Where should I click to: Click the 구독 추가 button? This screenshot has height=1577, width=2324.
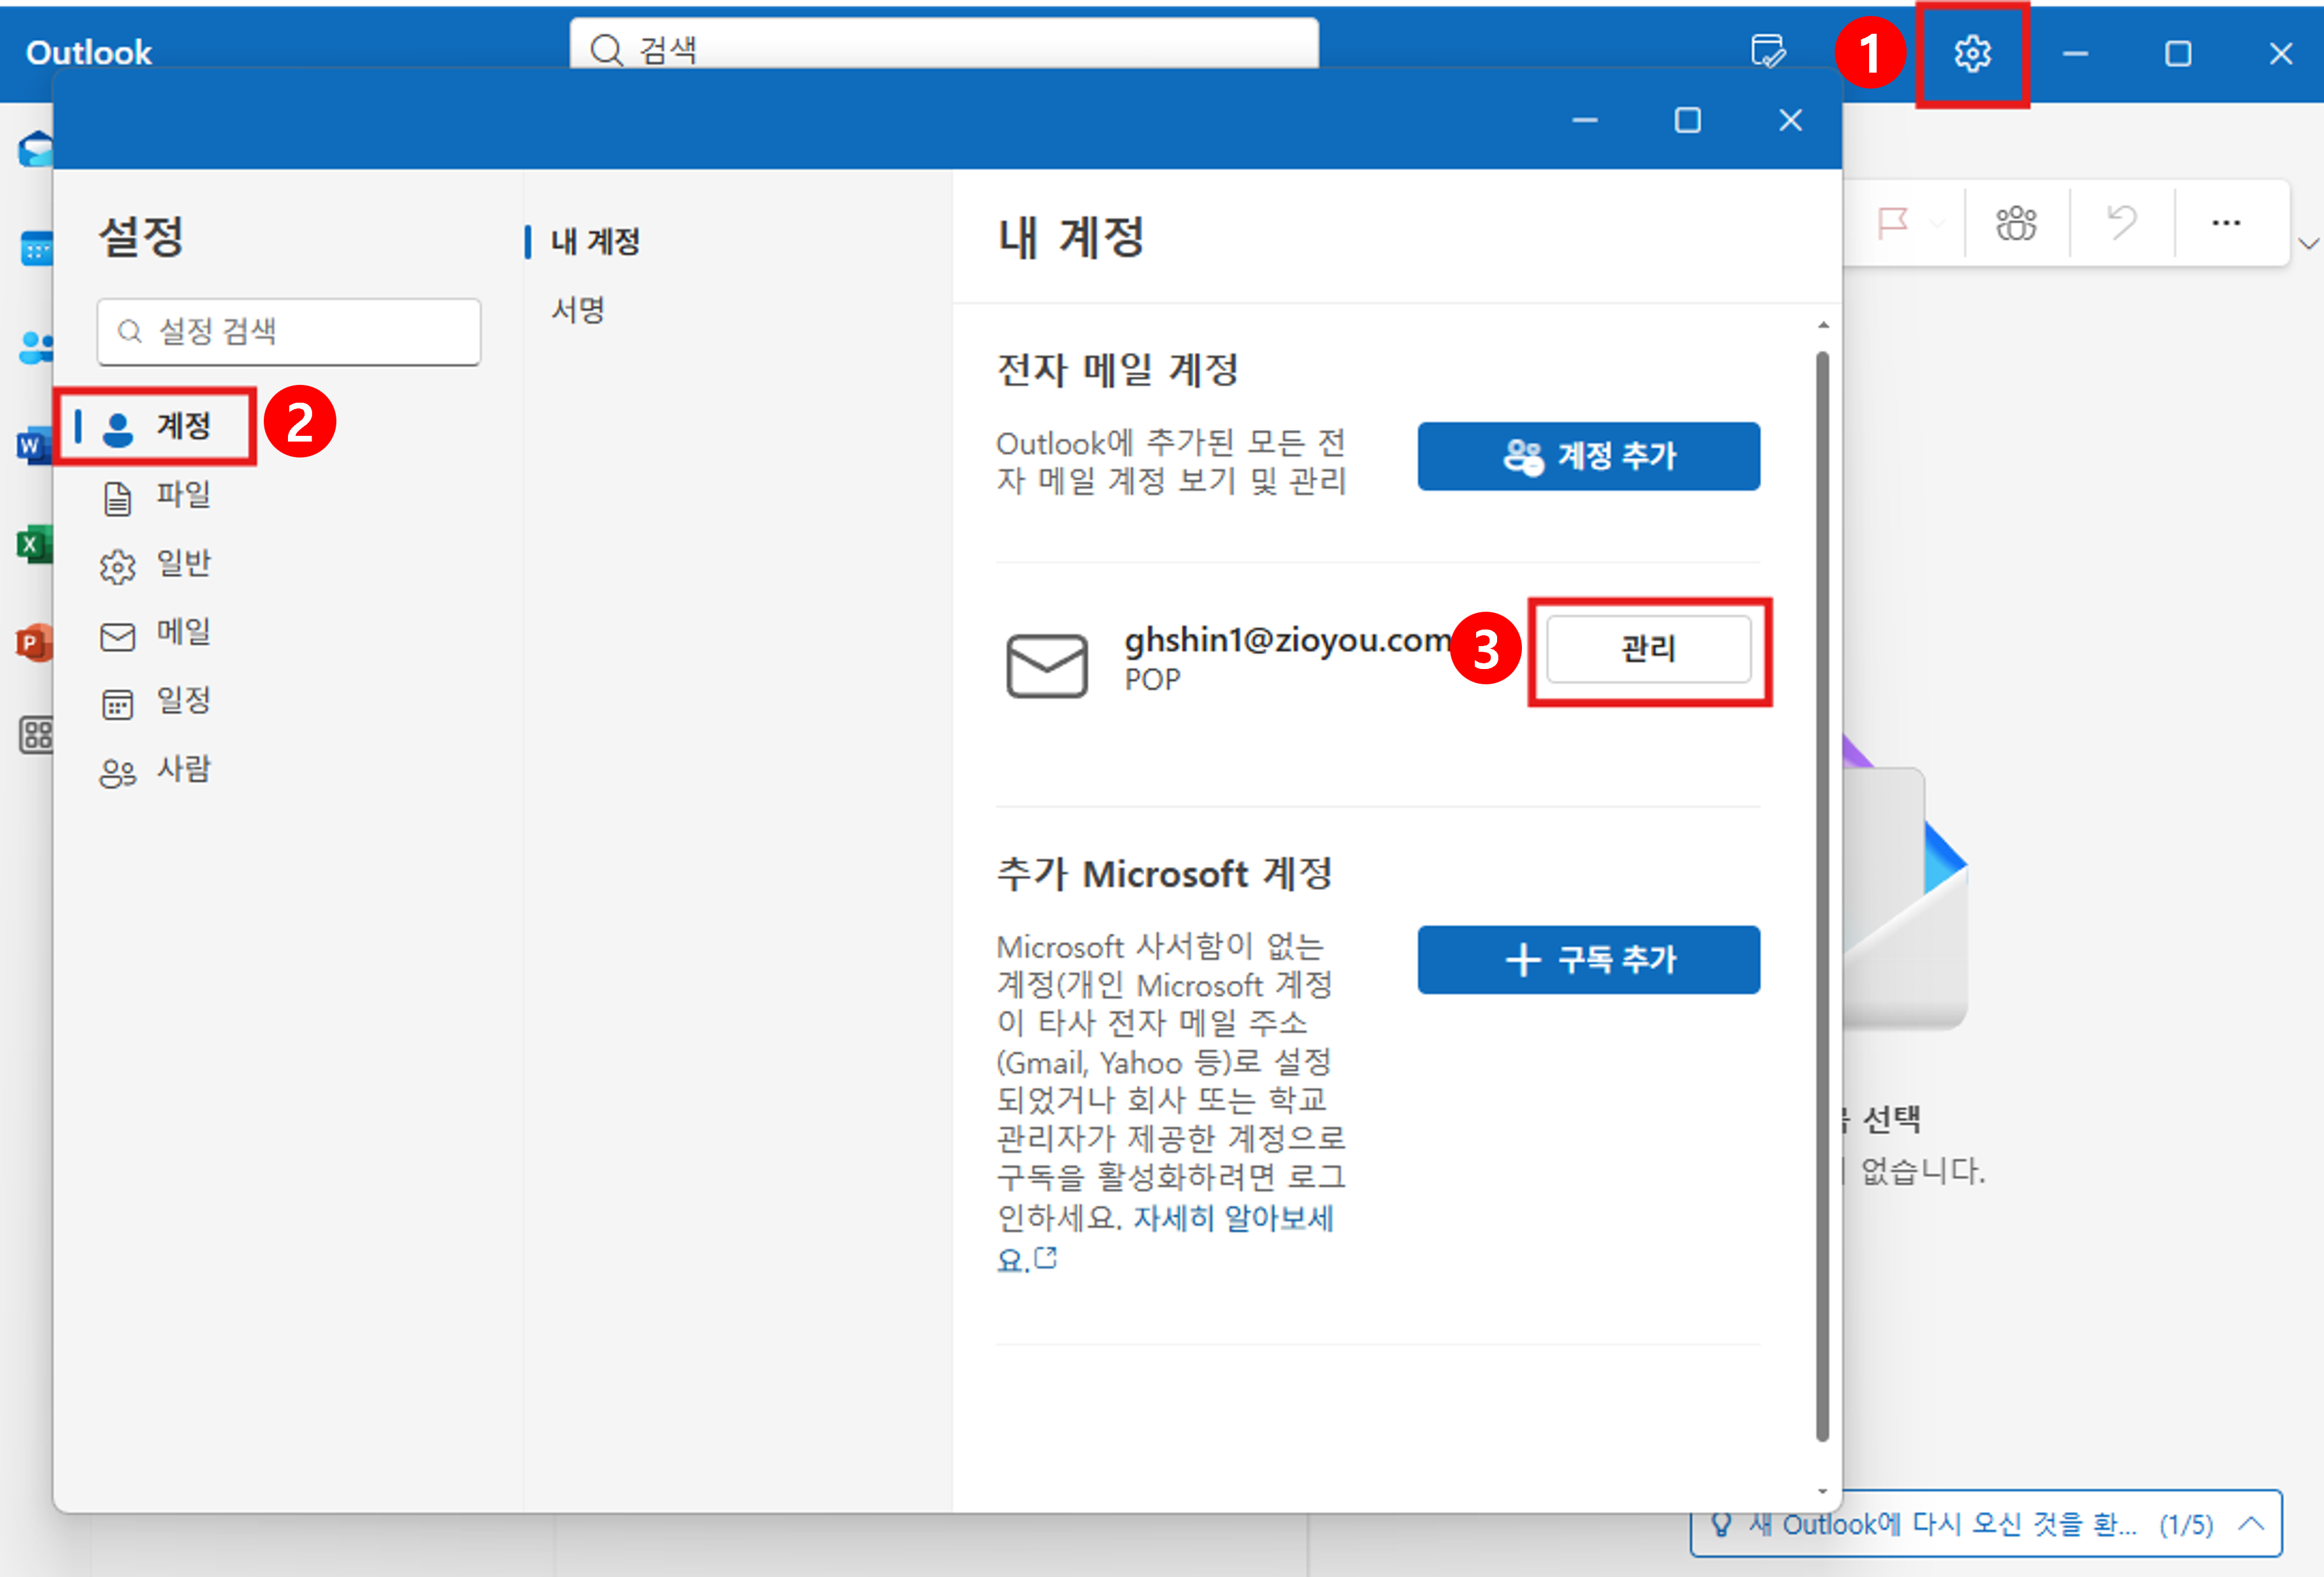coord(1588,959)
